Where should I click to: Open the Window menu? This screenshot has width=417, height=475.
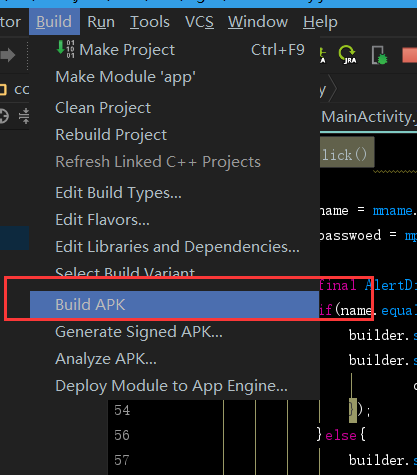[258, 22]
